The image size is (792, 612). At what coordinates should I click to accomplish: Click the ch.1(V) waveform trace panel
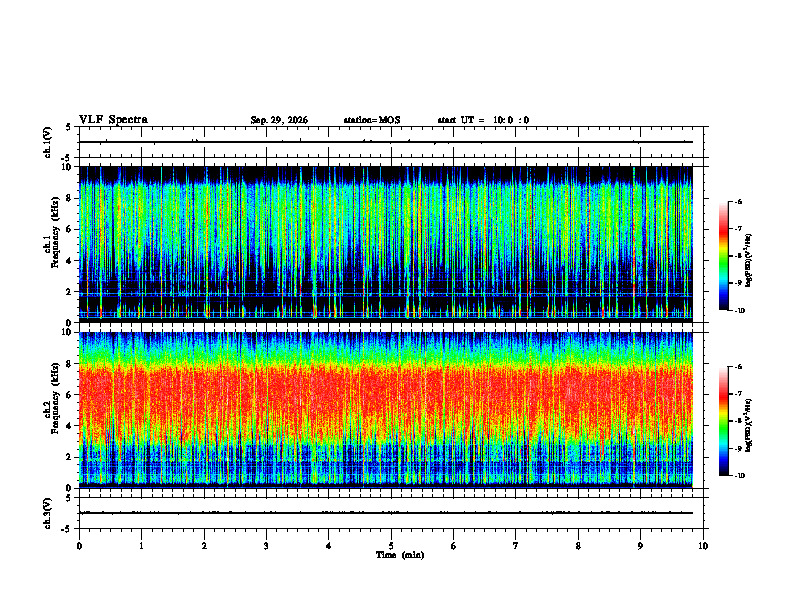tap(391, 142)
